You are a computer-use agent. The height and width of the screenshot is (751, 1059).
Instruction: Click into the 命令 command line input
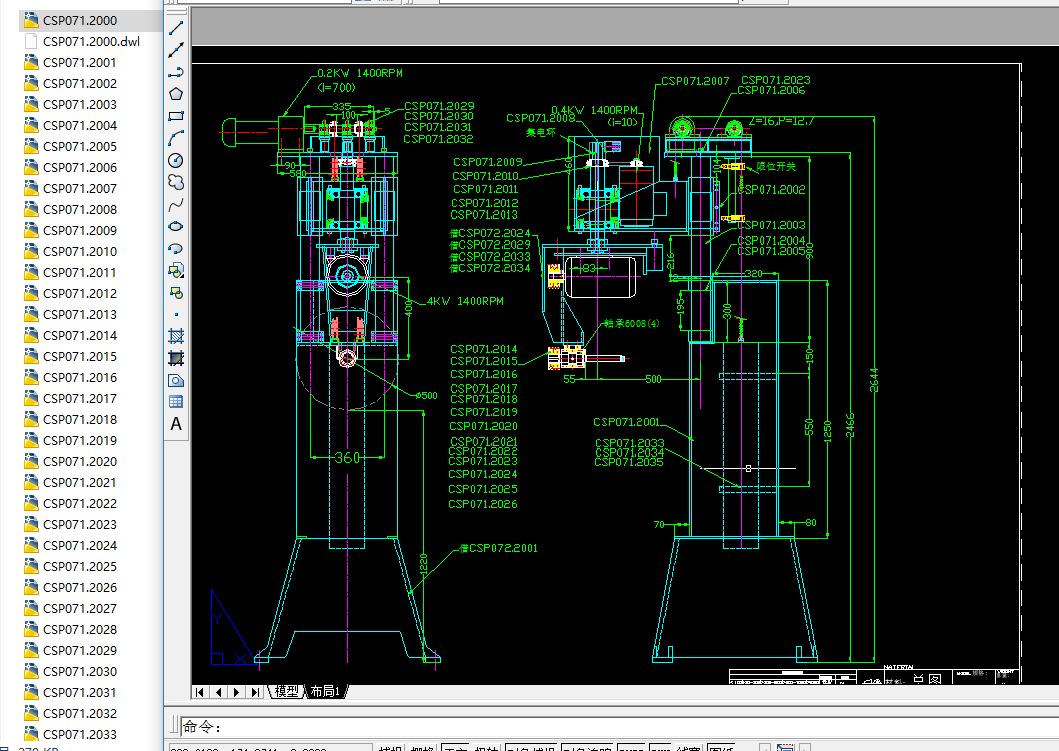point(619,727)
